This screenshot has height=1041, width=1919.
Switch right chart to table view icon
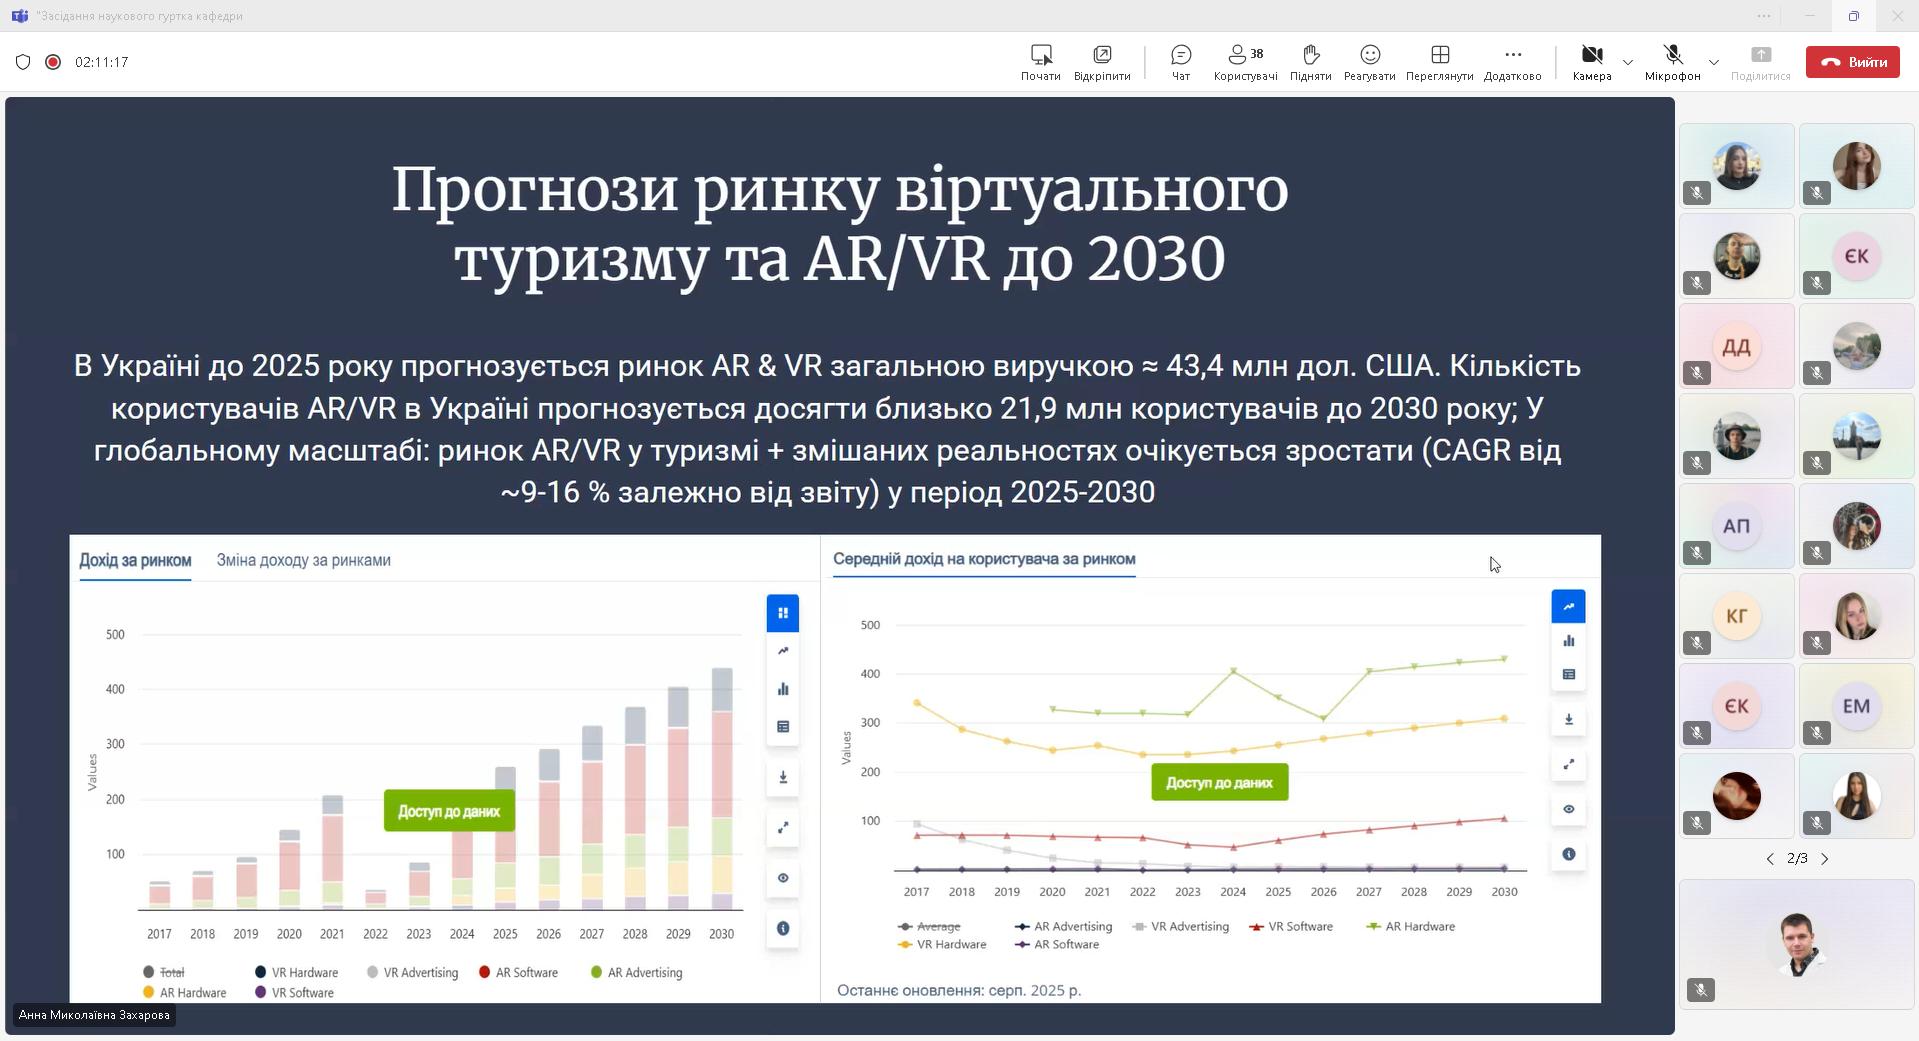(x=1568, y=674)
